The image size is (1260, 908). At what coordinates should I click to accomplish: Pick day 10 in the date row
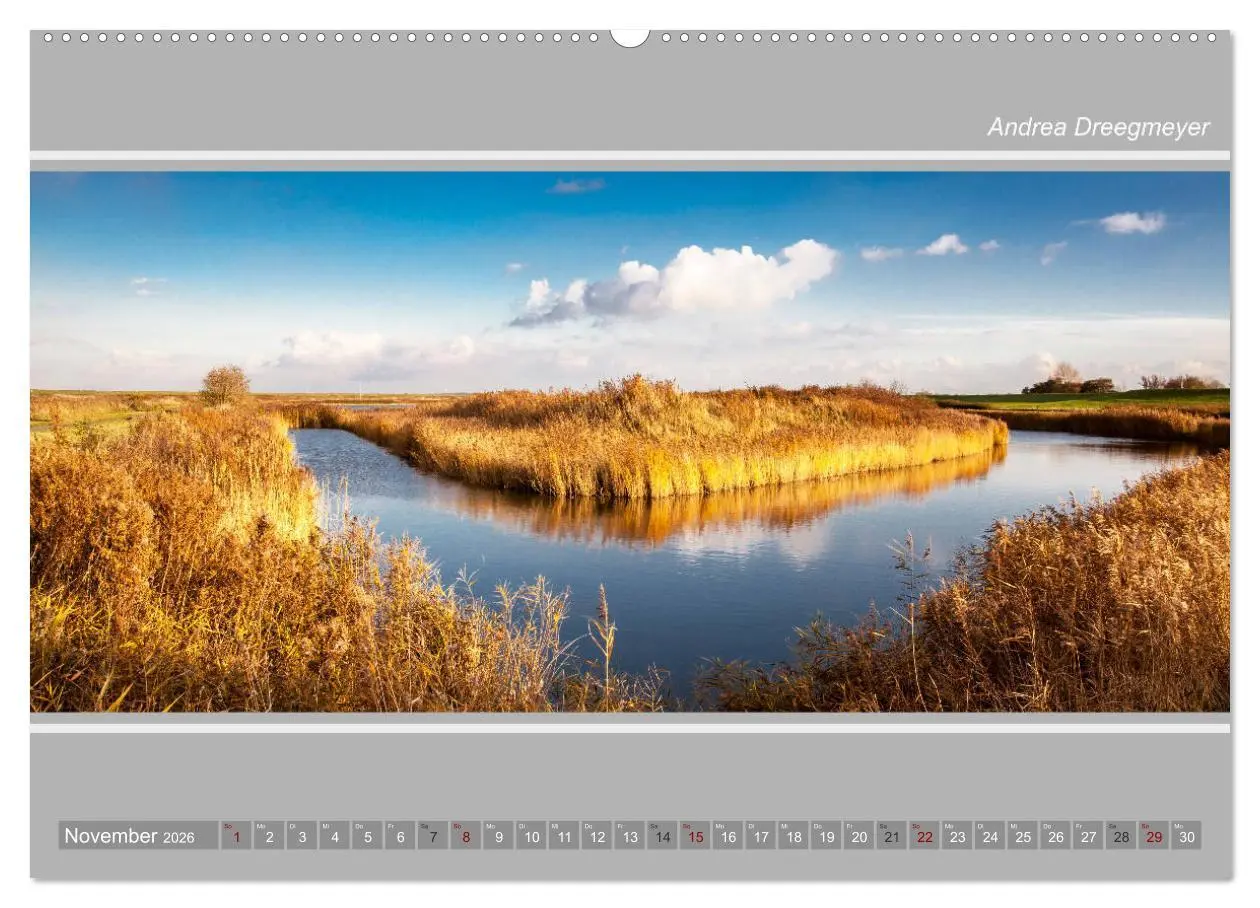click(531, 835)
